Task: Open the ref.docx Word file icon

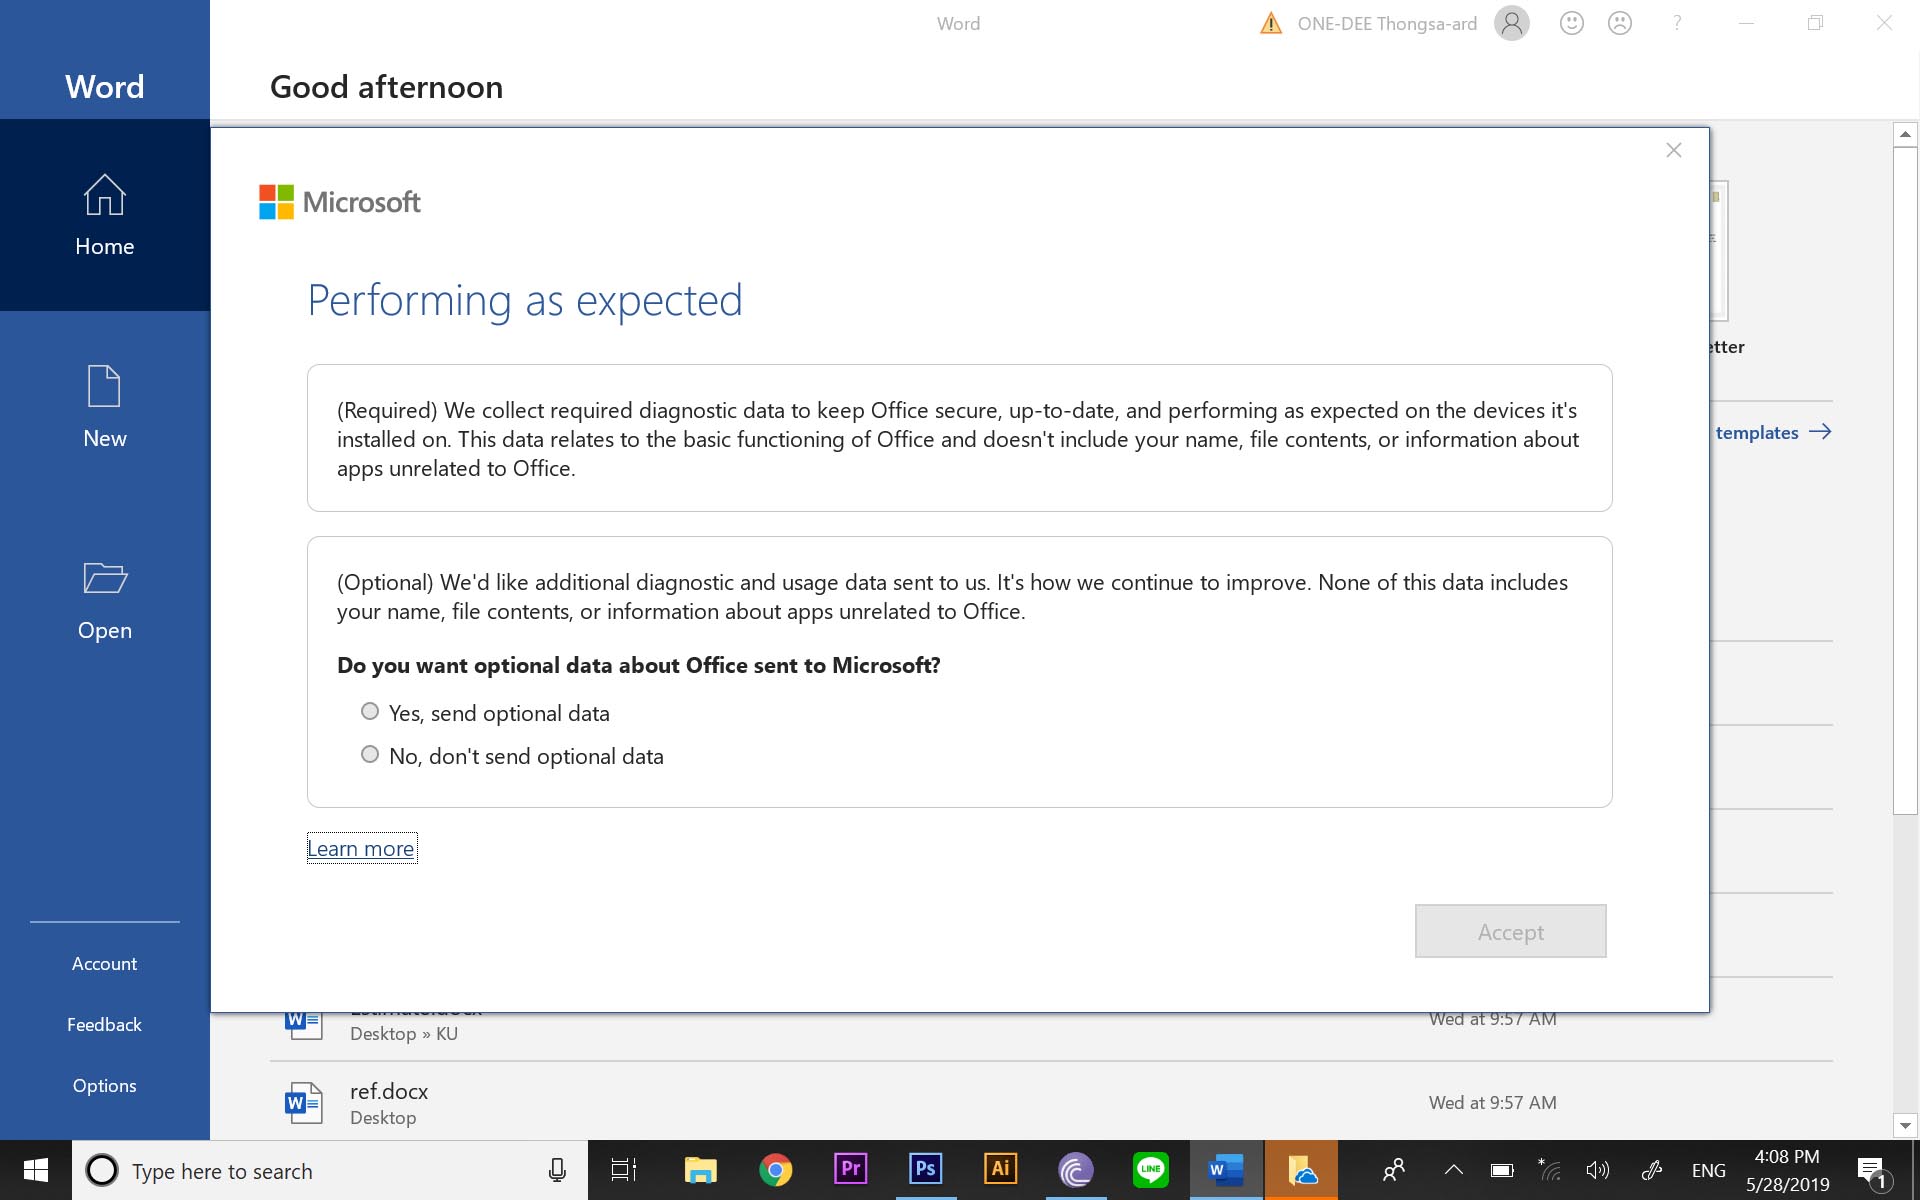Action: [x=303, y=1103]
